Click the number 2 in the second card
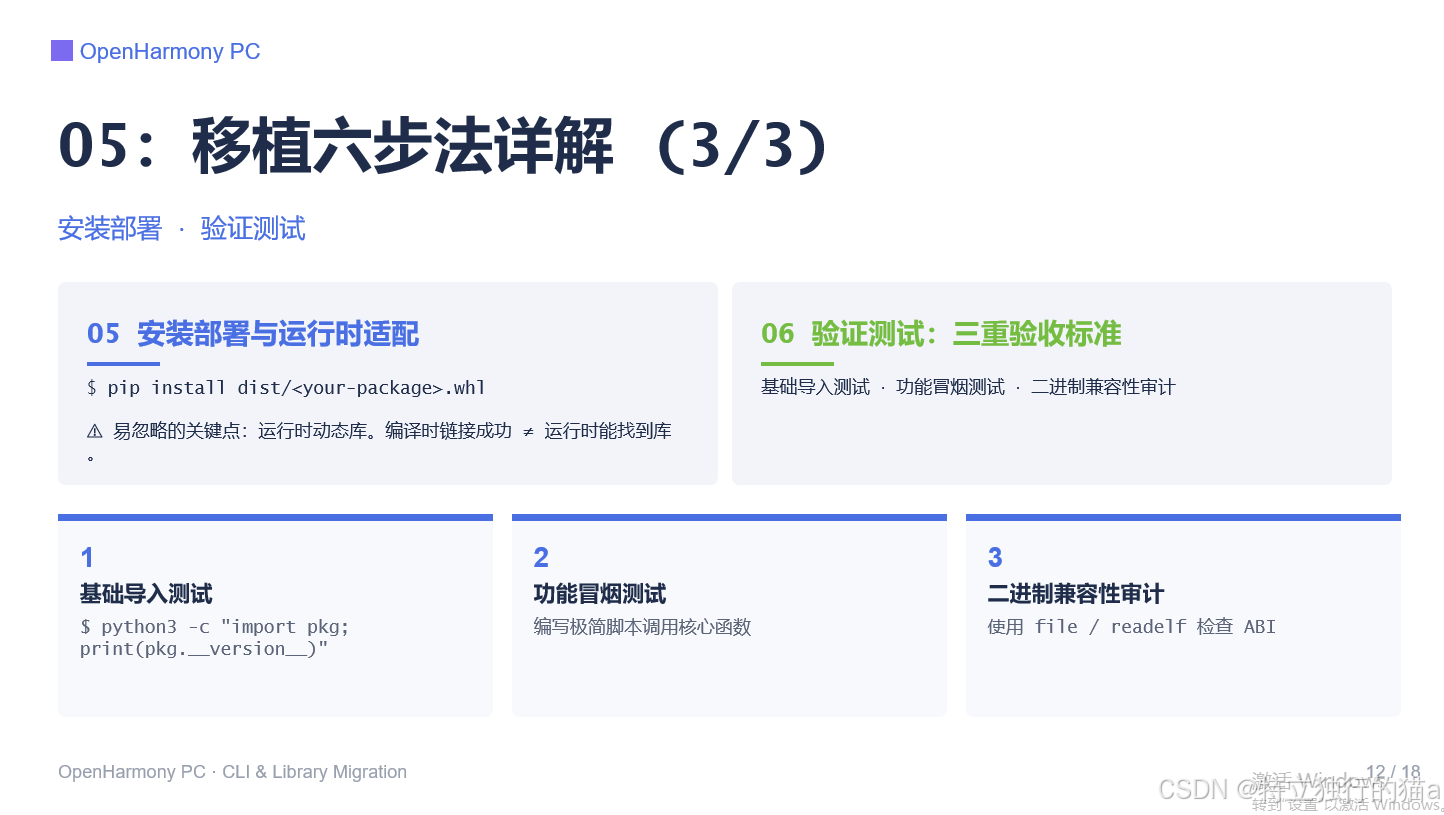 pos(541,557)
